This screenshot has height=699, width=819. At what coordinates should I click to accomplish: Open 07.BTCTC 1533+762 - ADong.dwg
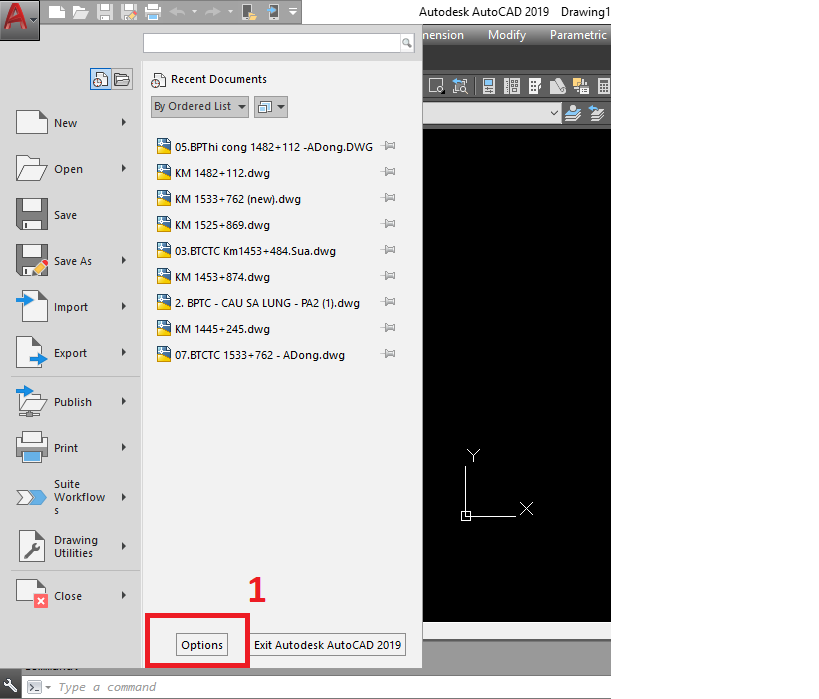click(x=260, y=355)
